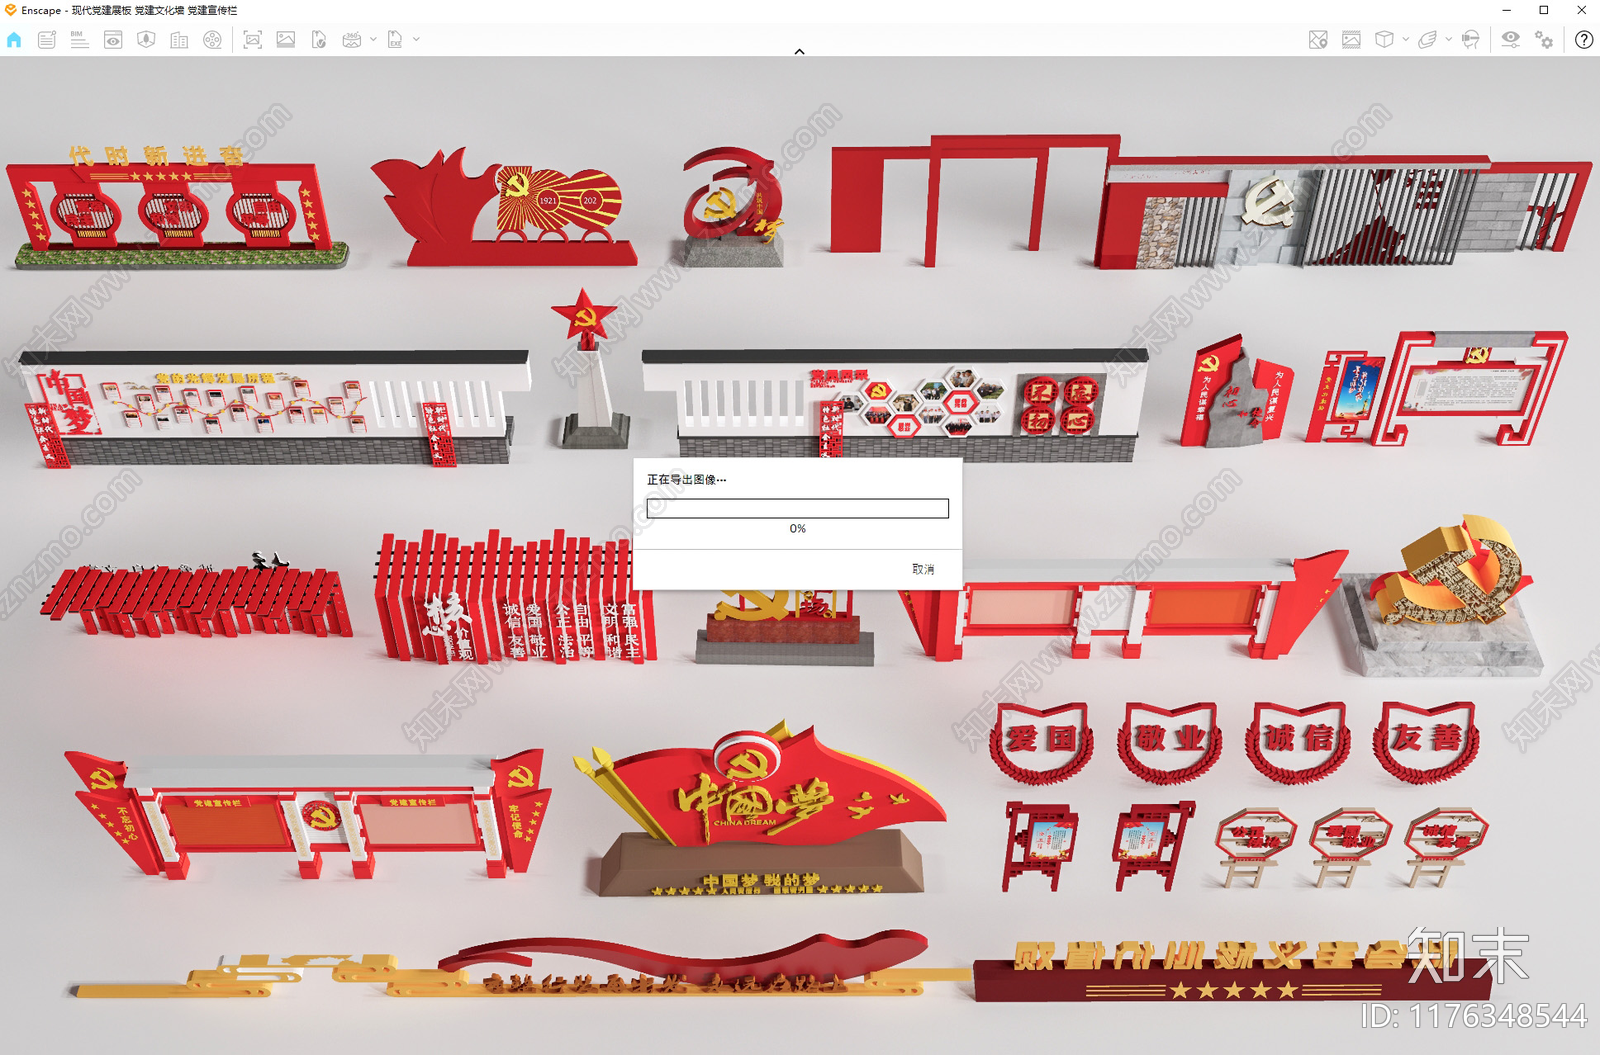Enable the VR headset mode icon

(1470, 40)
